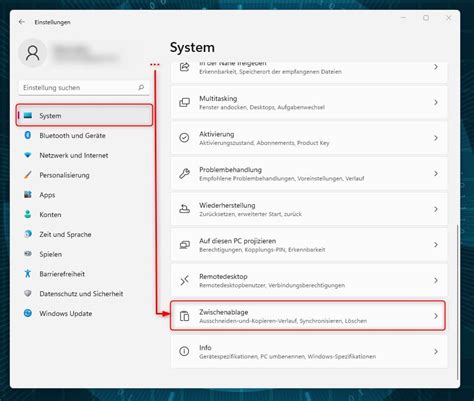Click the Datenschutz shield icon
The width and height of the screenshot is (474, 401).
(28, 293)
